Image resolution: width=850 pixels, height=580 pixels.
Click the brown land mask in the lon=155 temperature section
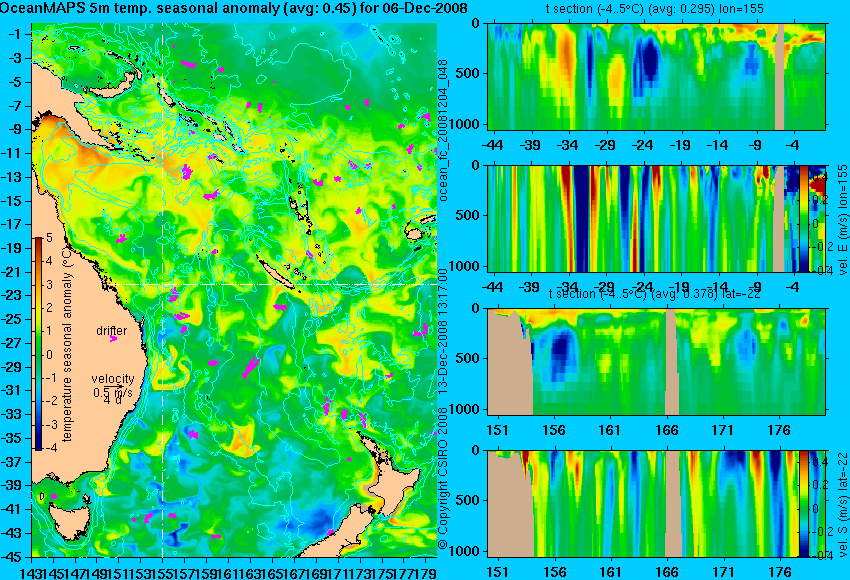[780, 76]
